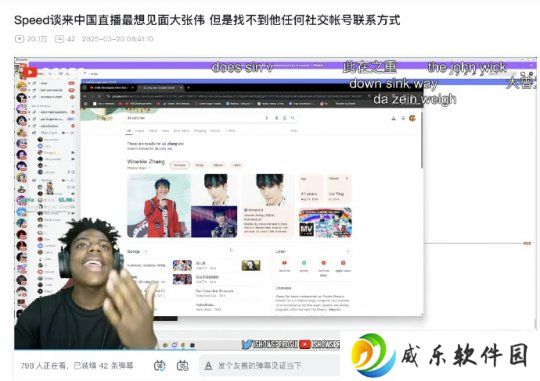This screenshot has height=381, width=540.
Task: Click the thumbnail of singer in red jacket
Action: coord(159,206)
